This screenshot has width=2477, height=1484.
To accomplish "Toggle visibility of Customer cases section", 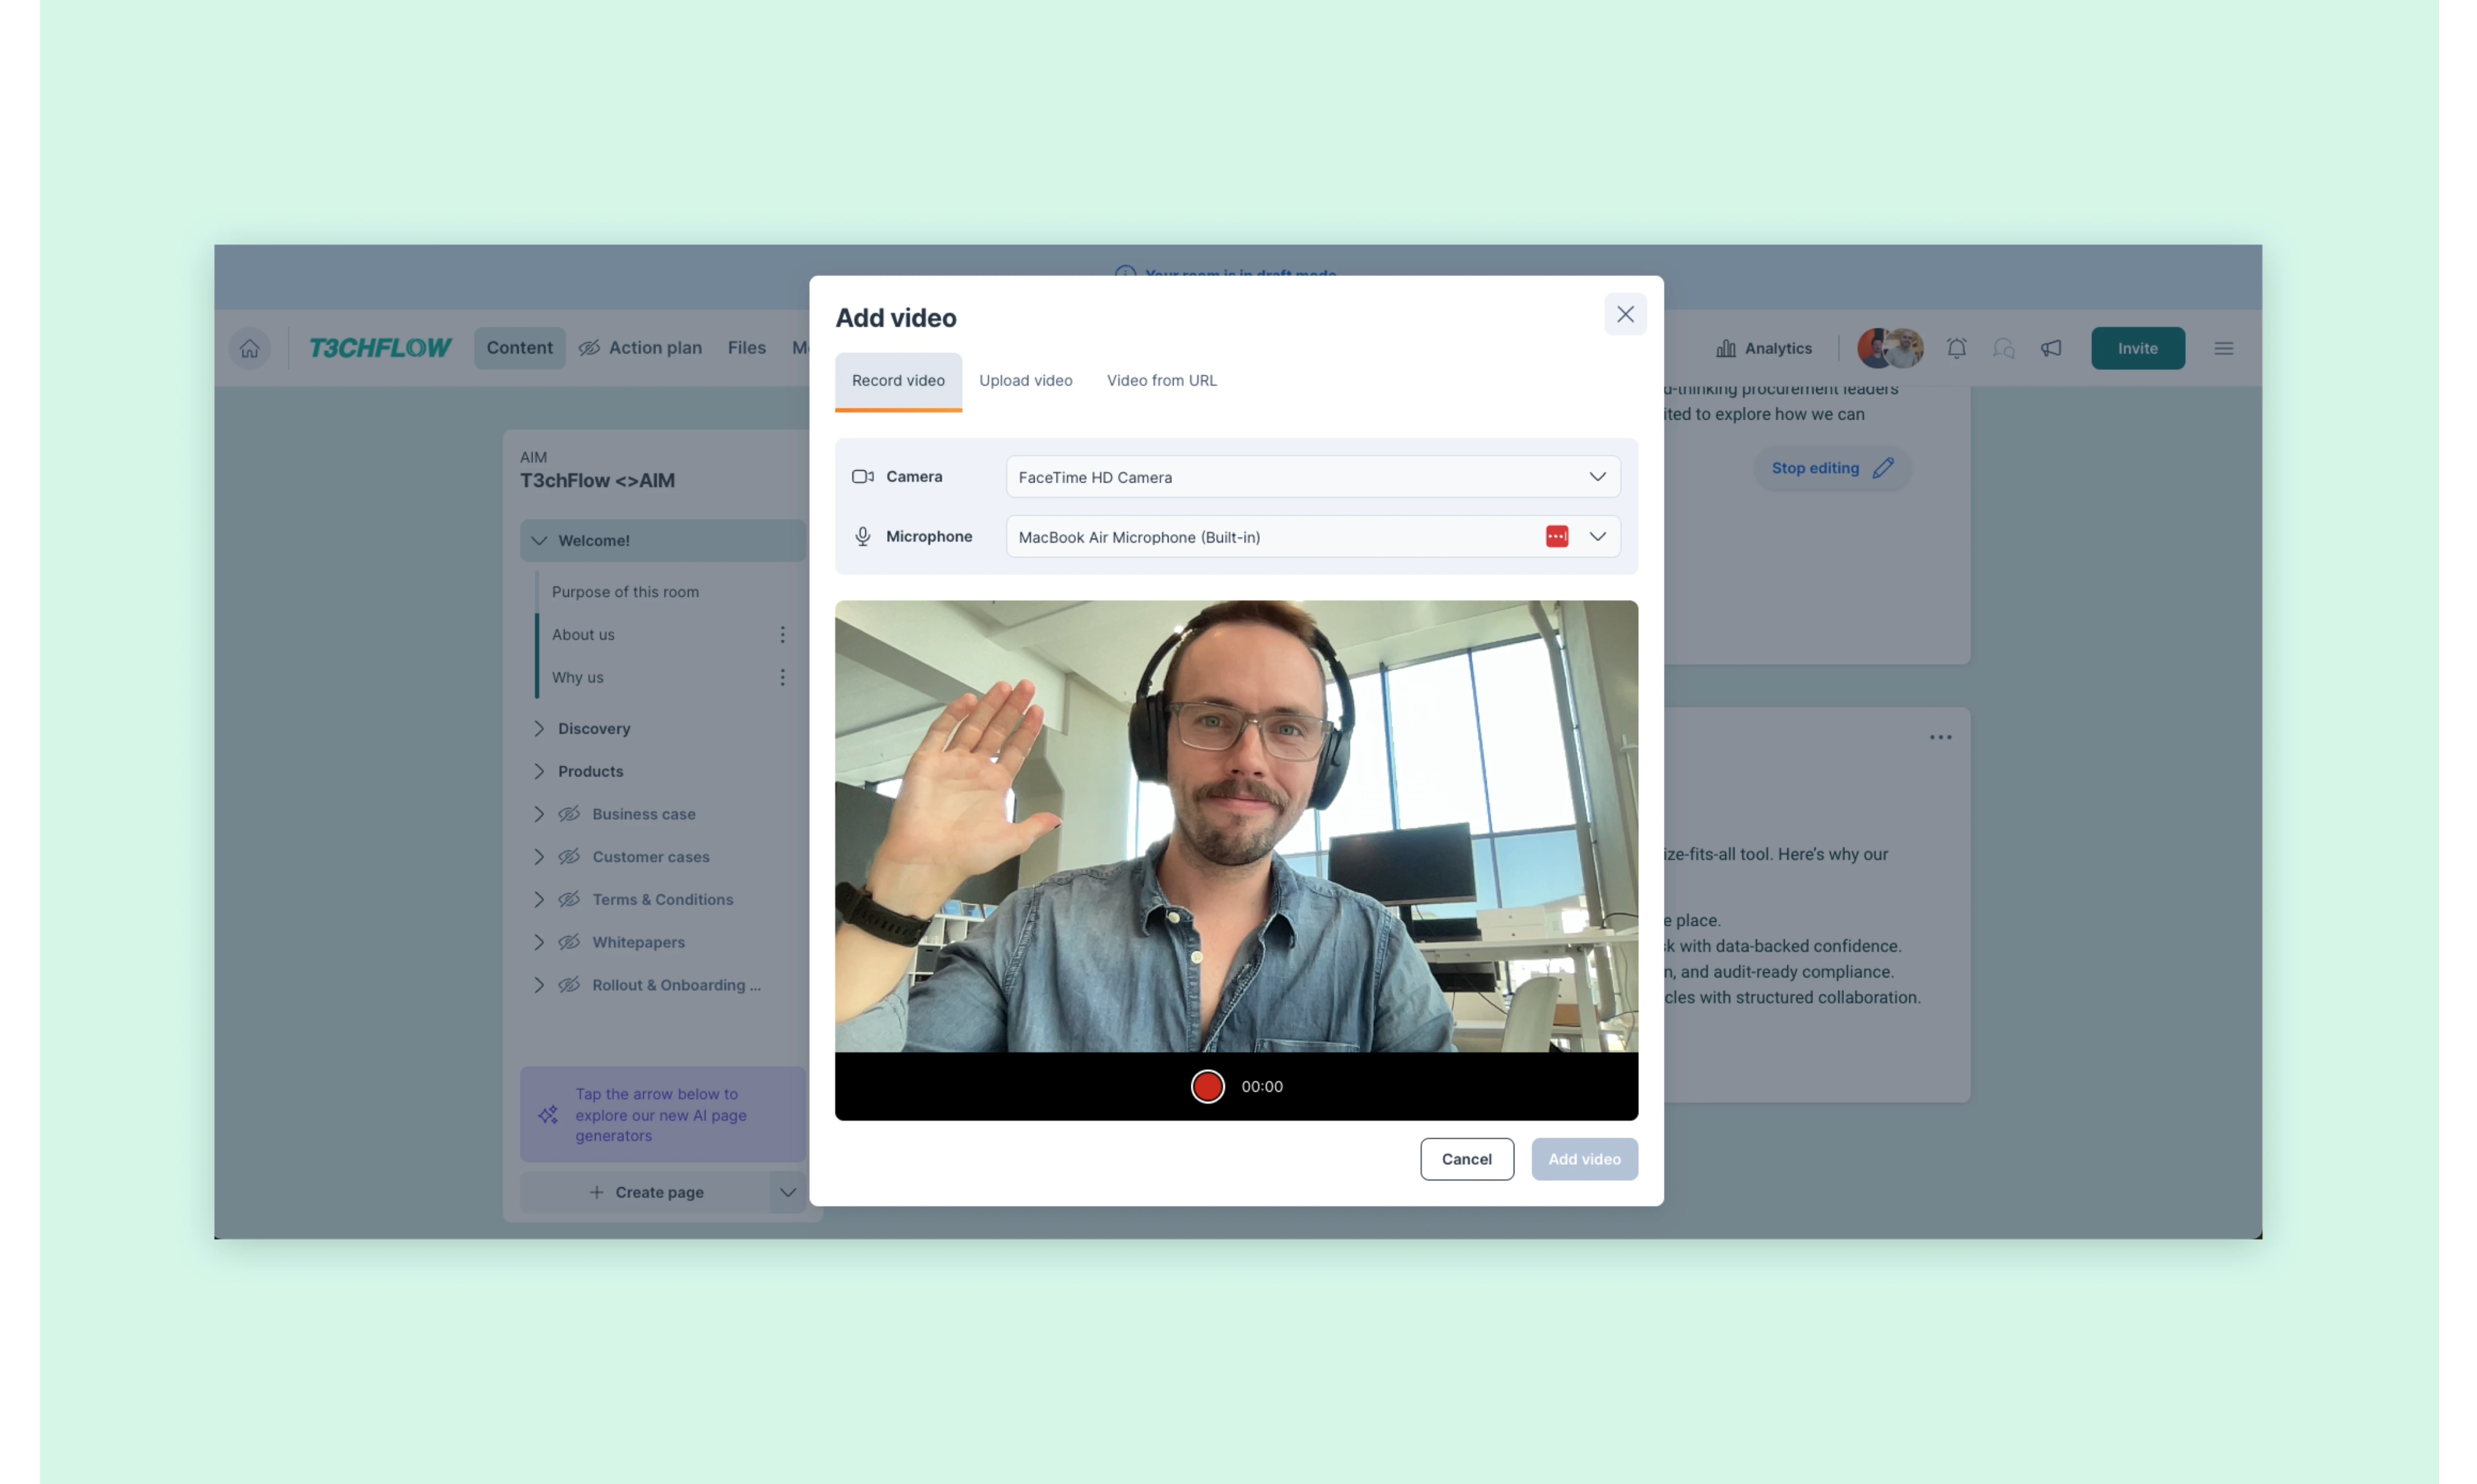I will 569,857.
